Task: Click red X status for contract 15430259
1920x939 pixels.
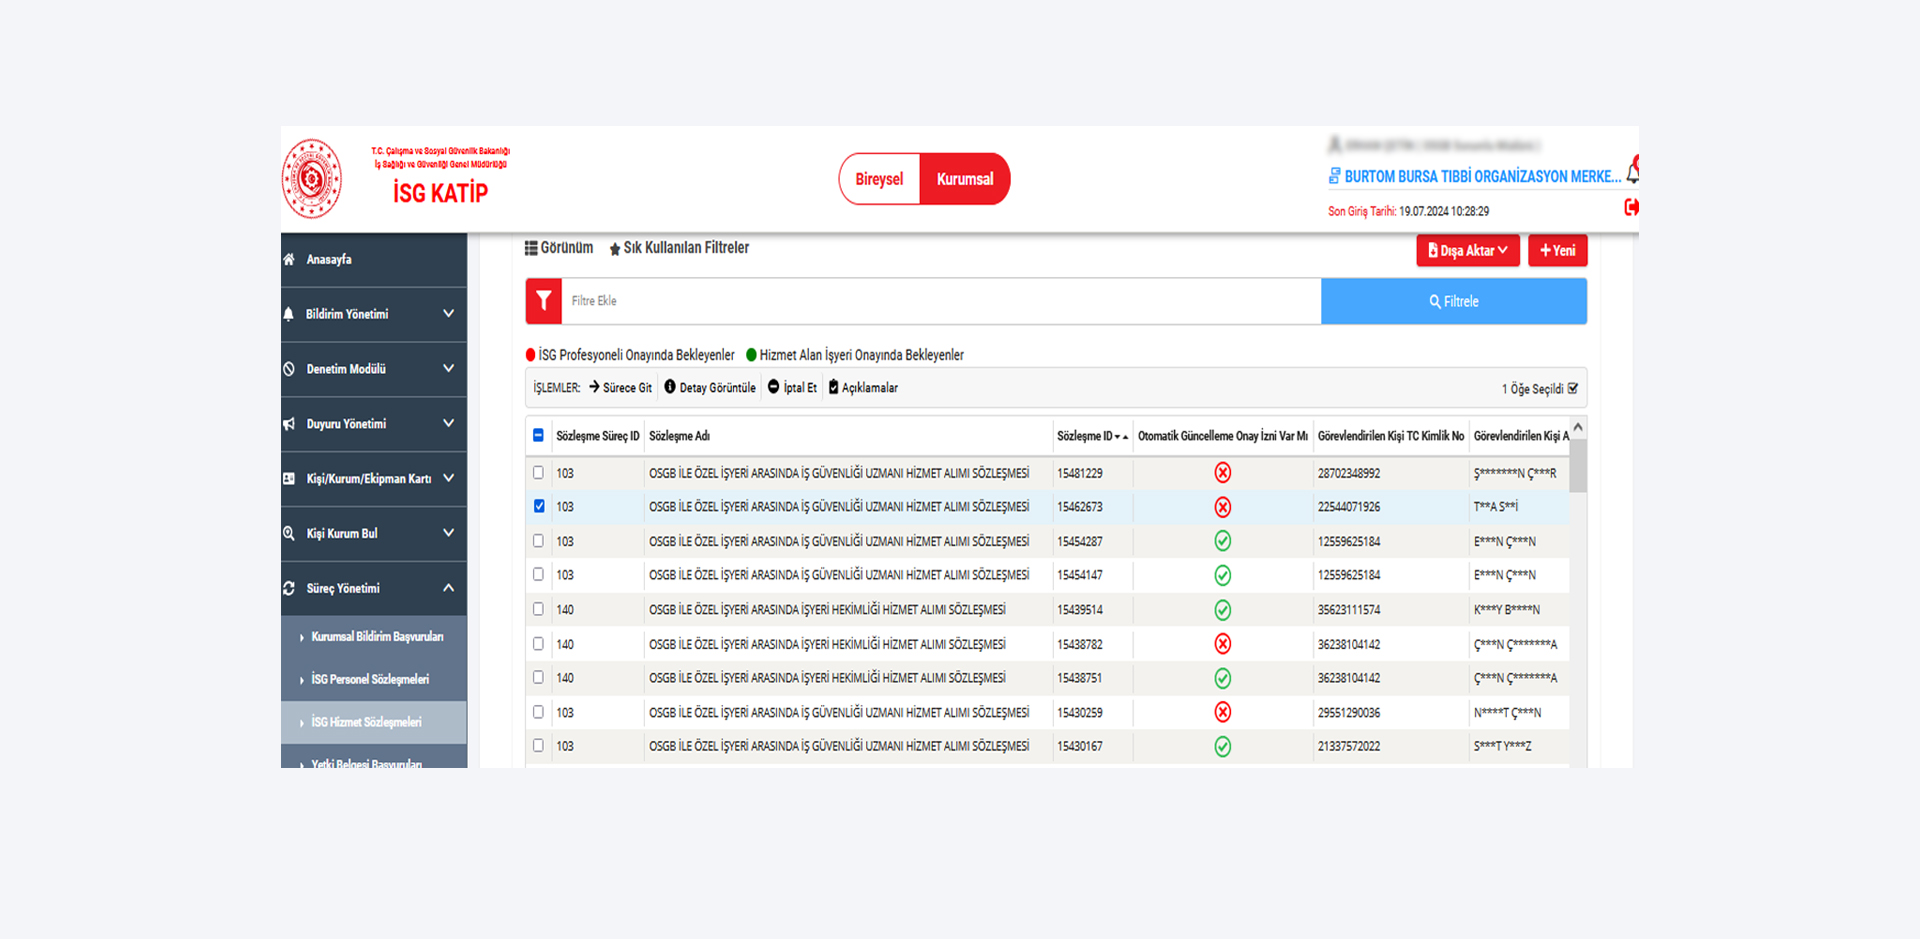Action: (1222, 712)
